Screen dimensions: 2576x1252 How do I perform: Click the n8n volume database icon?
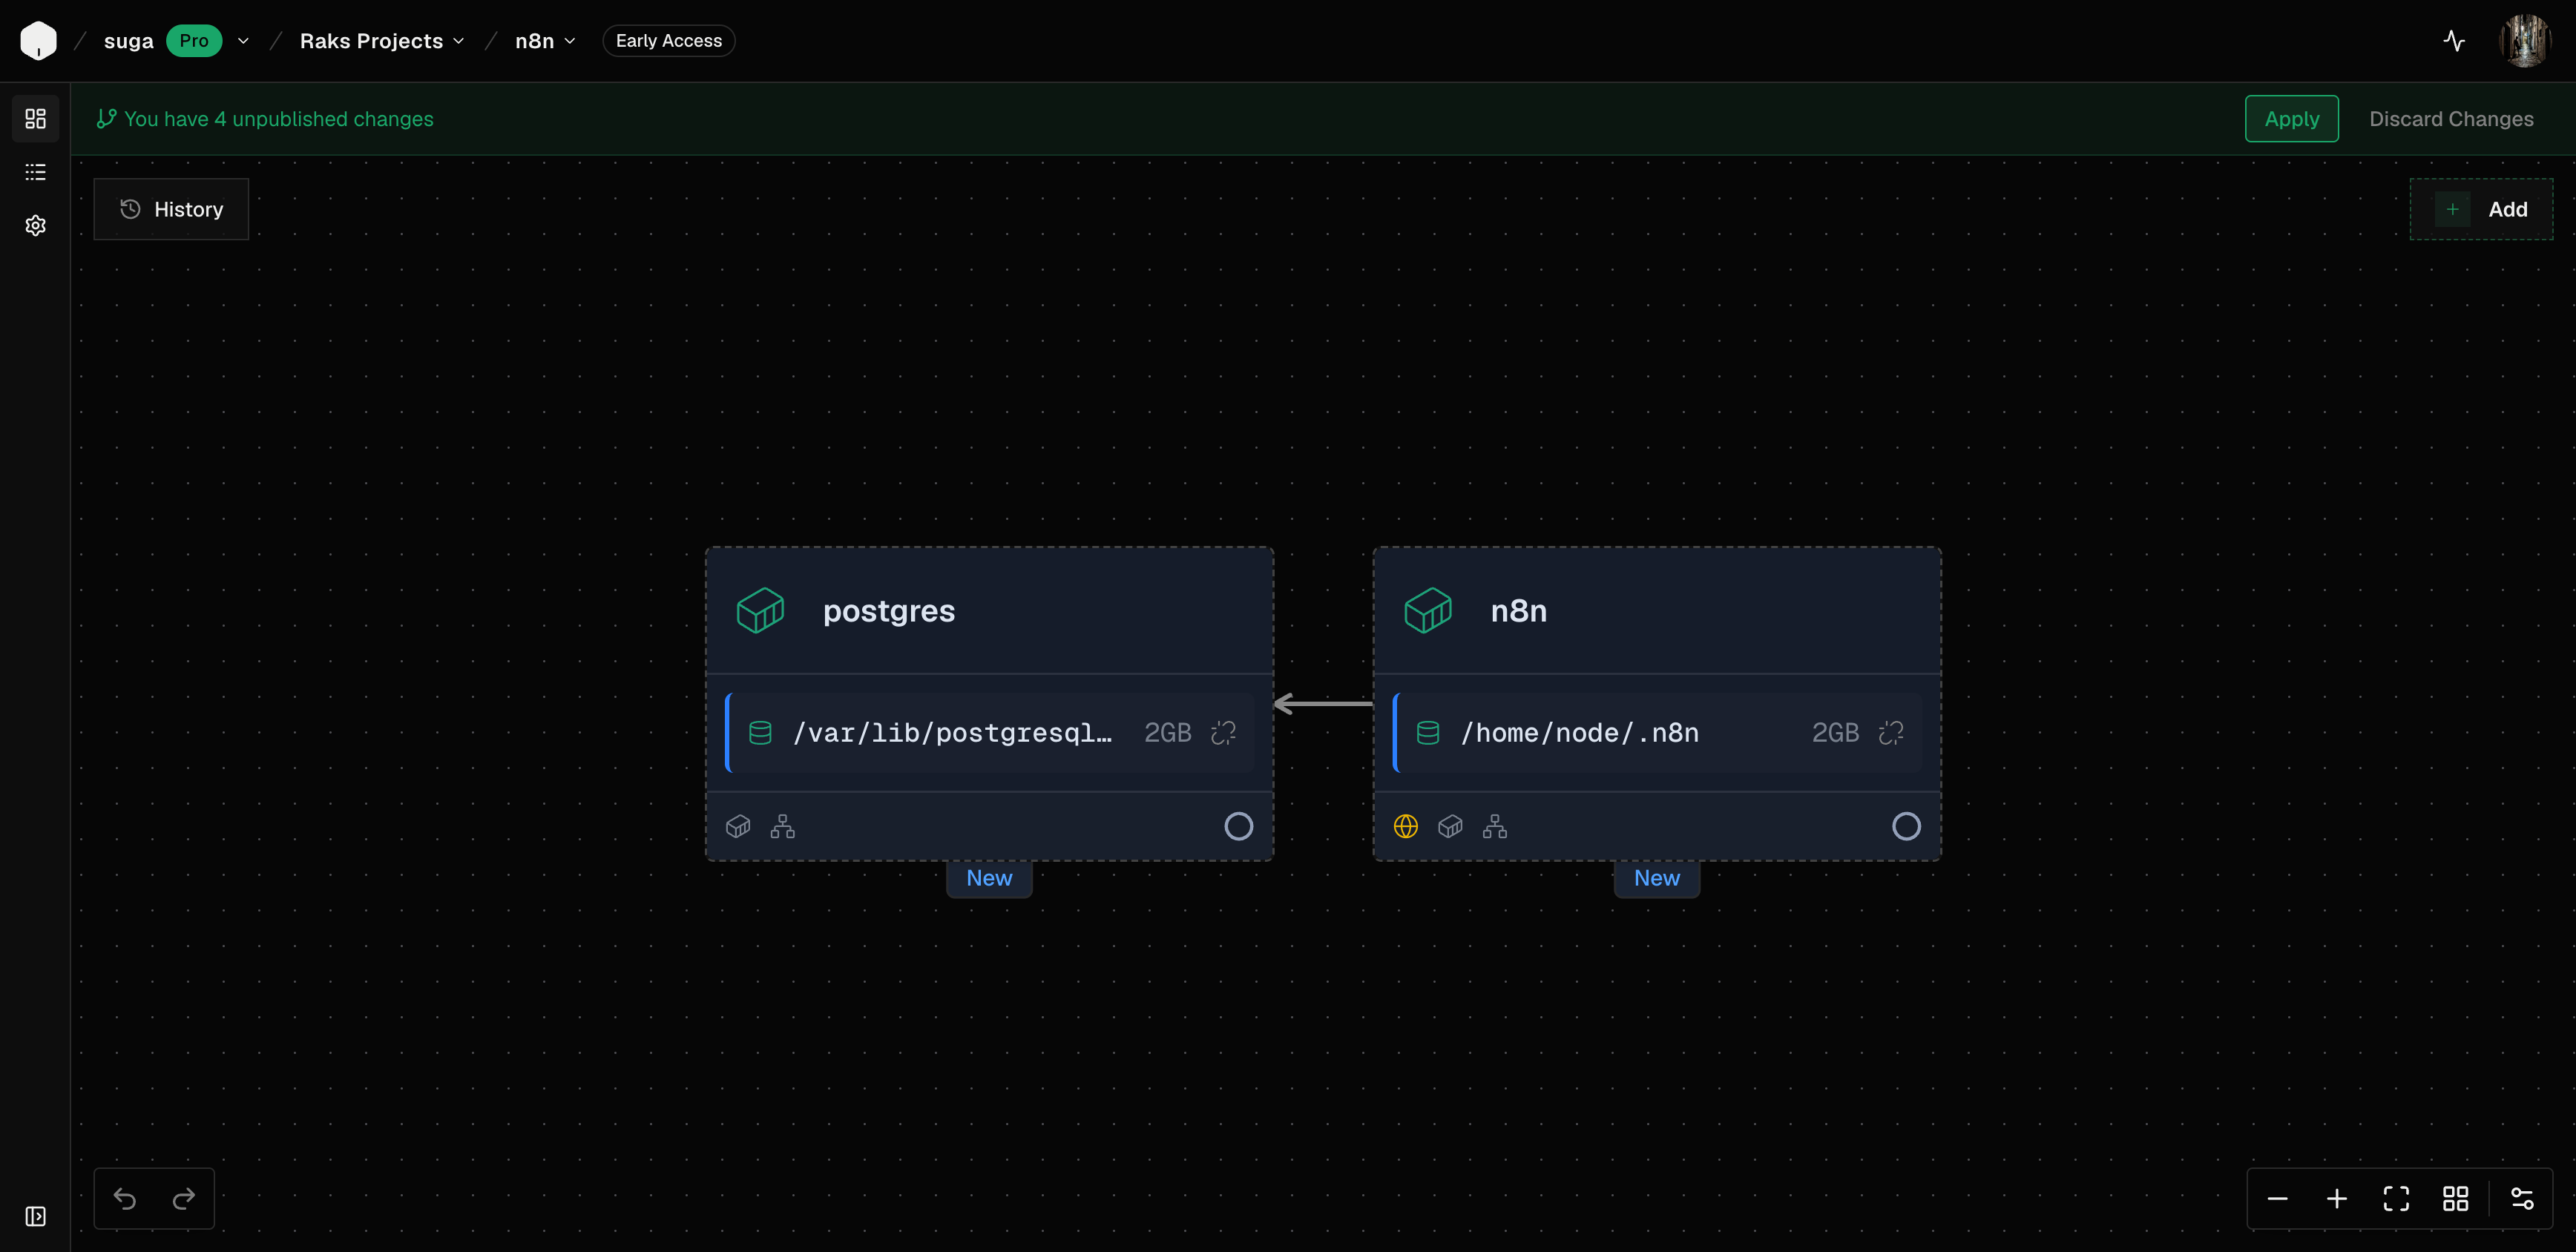point(1428,733)
